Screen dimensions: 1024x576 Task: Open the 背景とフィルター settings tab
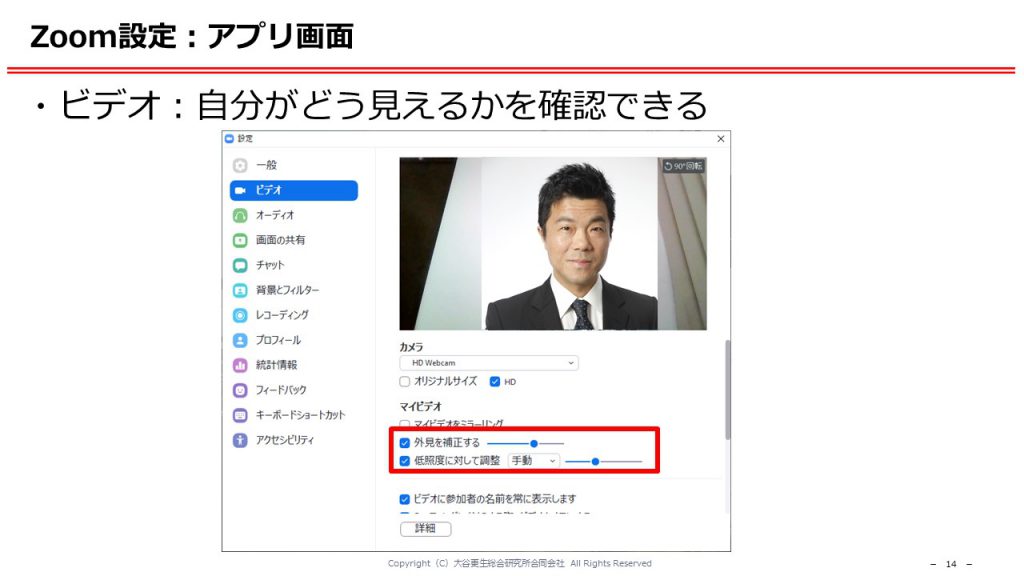[x=294, y=291]
